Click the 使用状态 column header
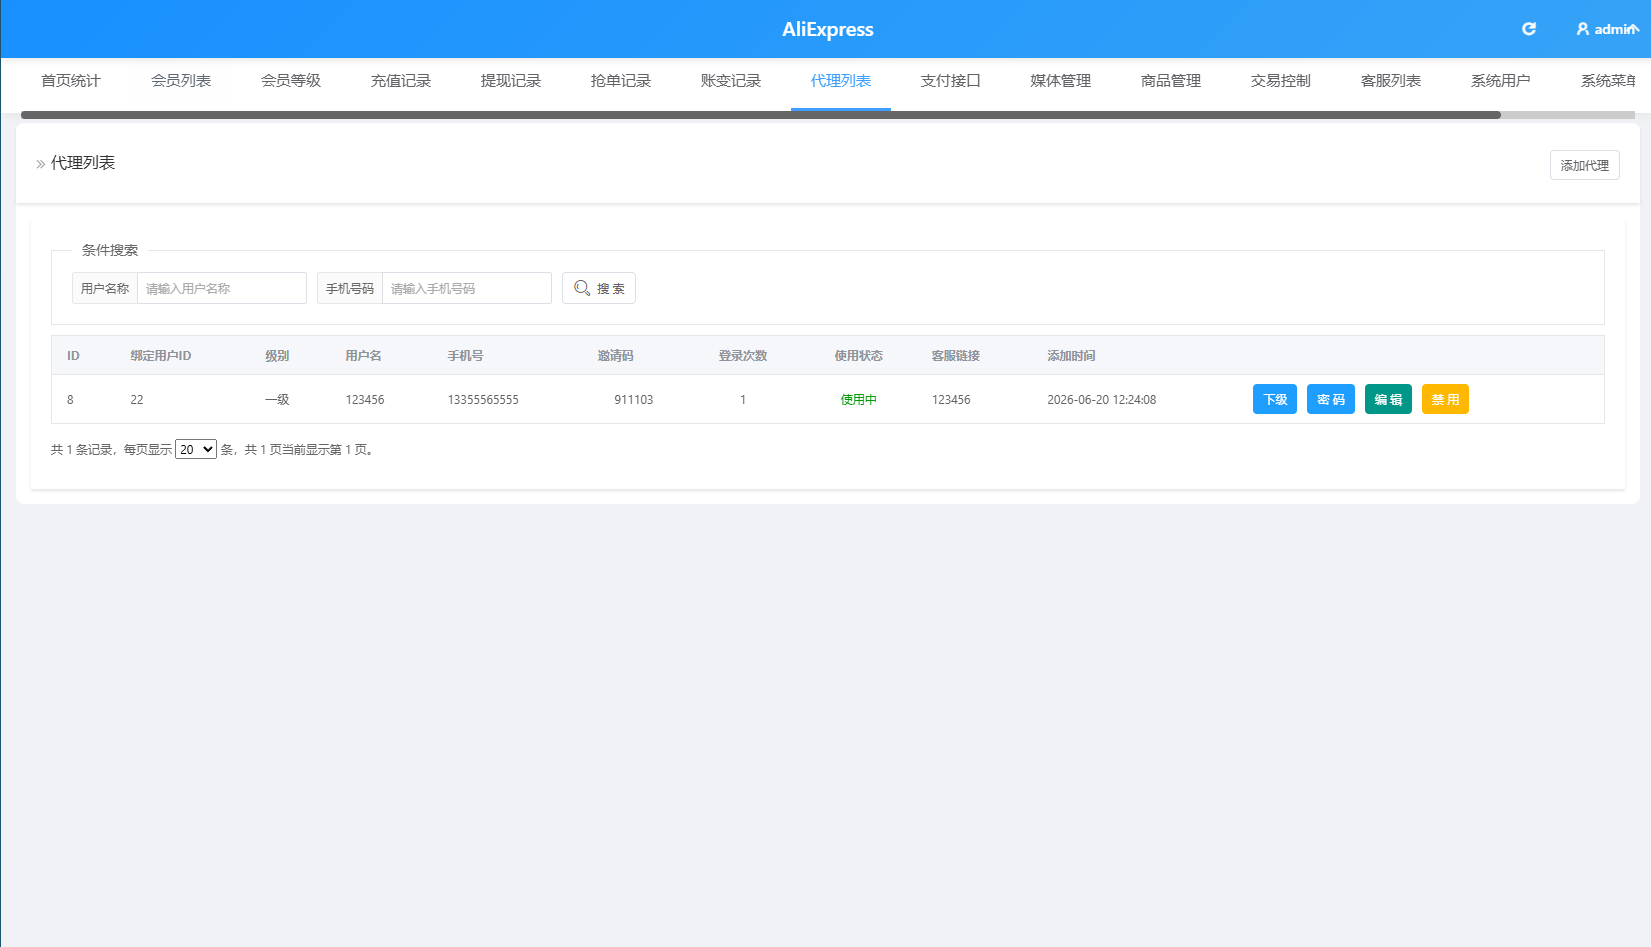Image resolution: width=1651 pixels, height=947 pixels. [859, 356]
